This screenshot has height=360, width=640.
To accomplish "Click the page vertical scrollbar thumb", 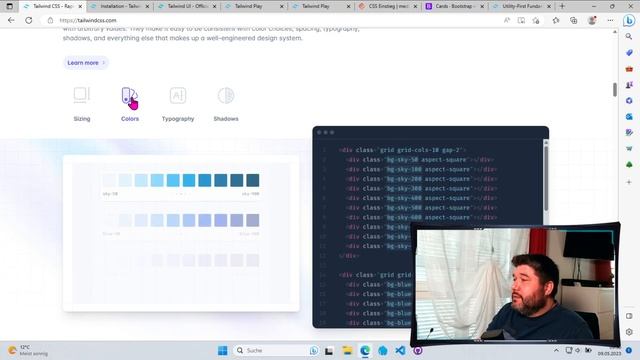I will click(615, 89).
